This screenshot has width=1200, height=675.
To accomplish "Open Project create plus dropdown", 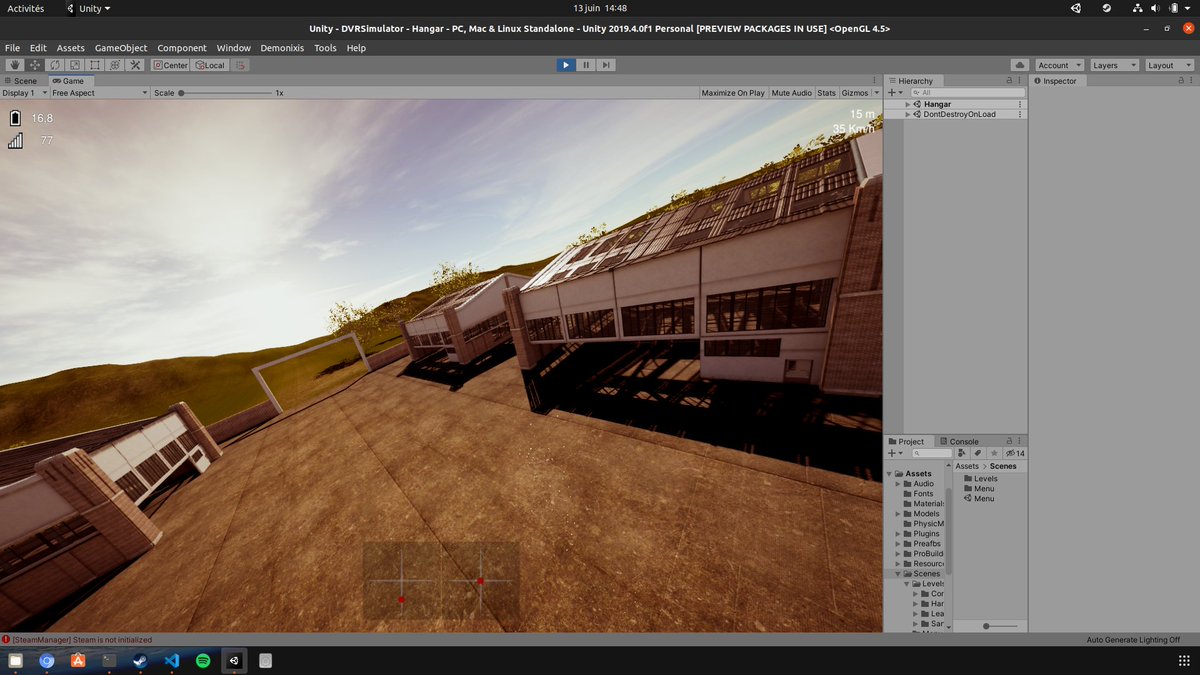I will pos(895,453).
